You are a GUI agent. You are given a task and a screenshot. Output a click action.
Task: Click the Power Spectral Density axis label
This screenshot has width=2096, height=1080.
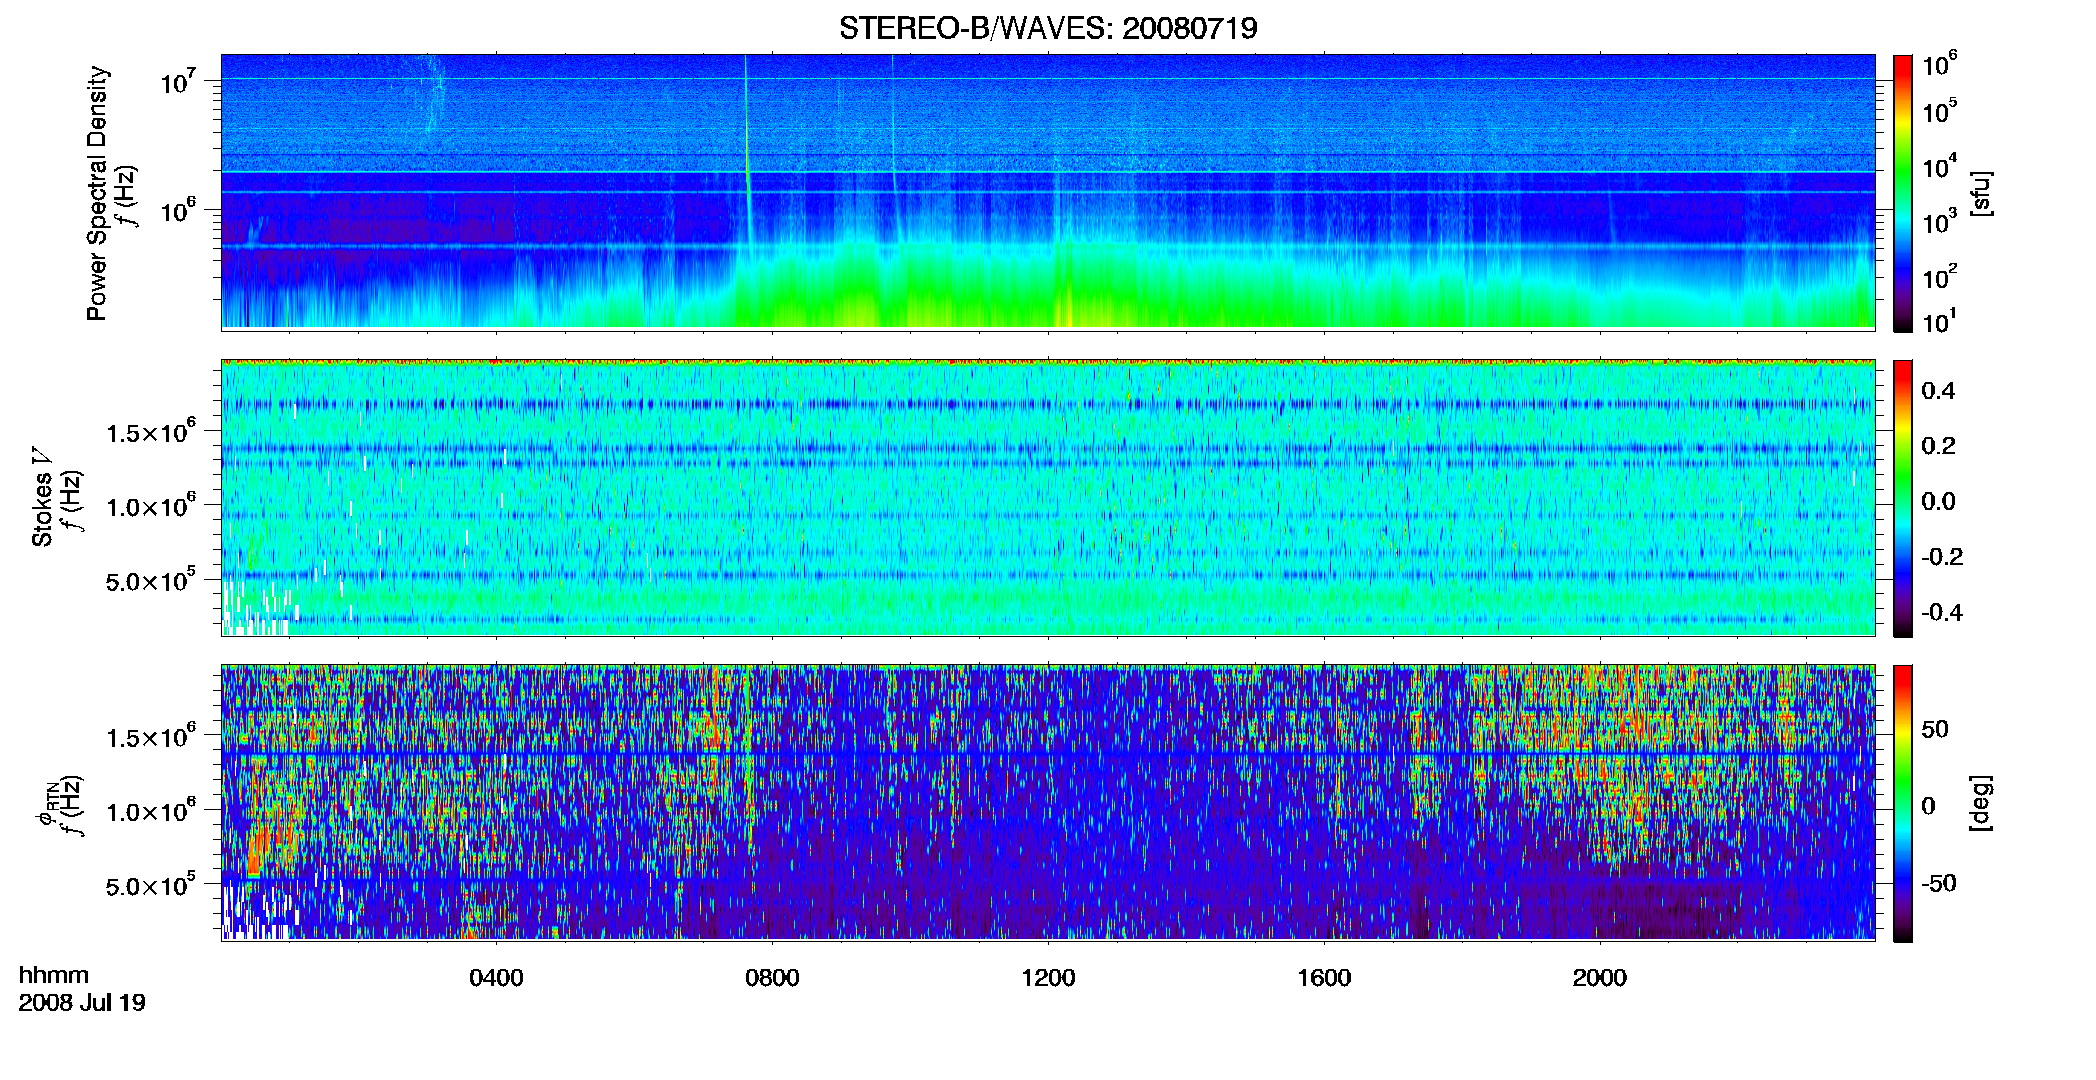click(x=97, y=193)
